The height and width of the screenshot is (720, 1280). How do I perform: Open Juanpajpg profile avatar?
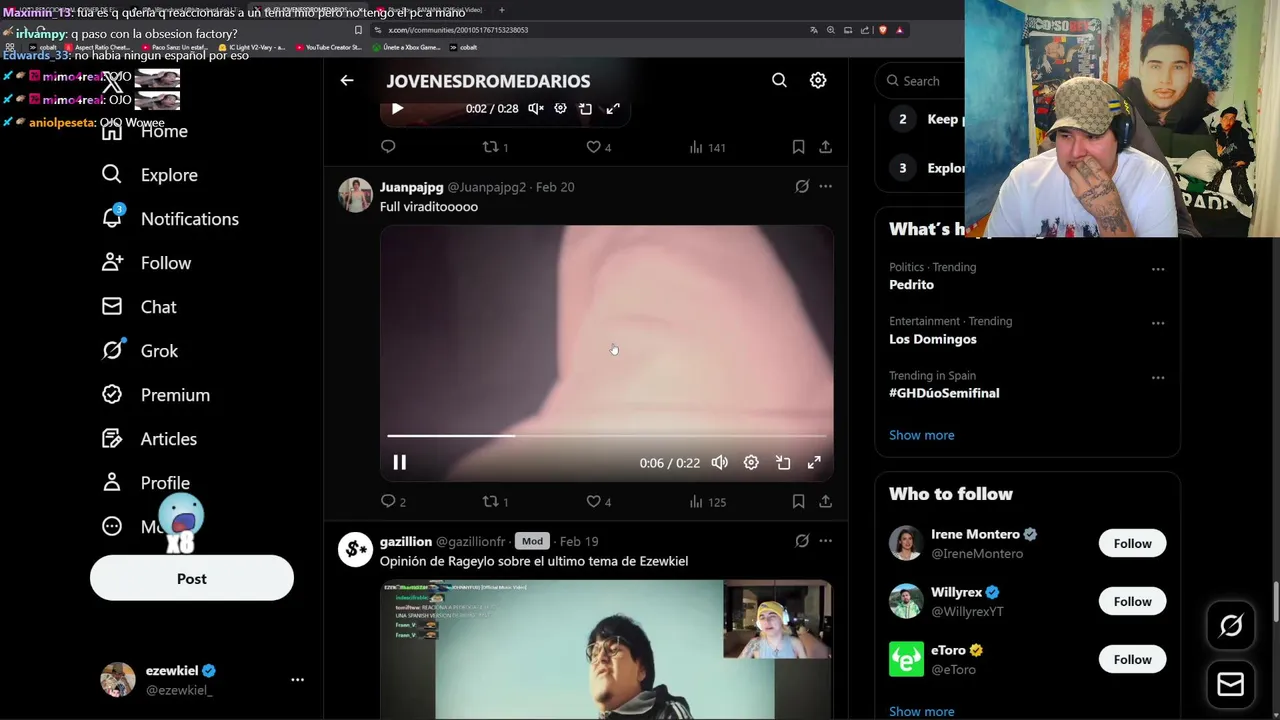(x=355, y=195)
